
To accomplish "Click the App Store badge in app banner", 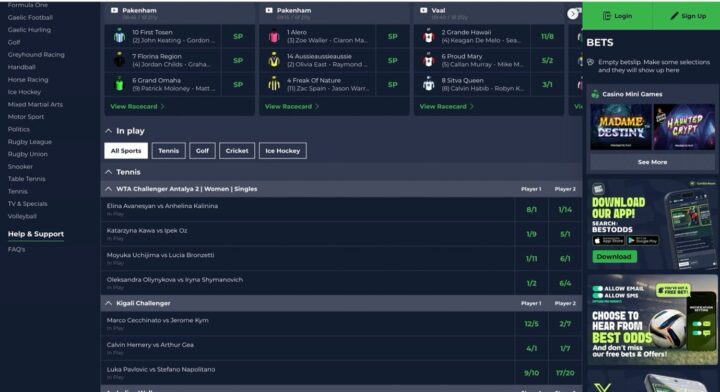I will point(608,241).
